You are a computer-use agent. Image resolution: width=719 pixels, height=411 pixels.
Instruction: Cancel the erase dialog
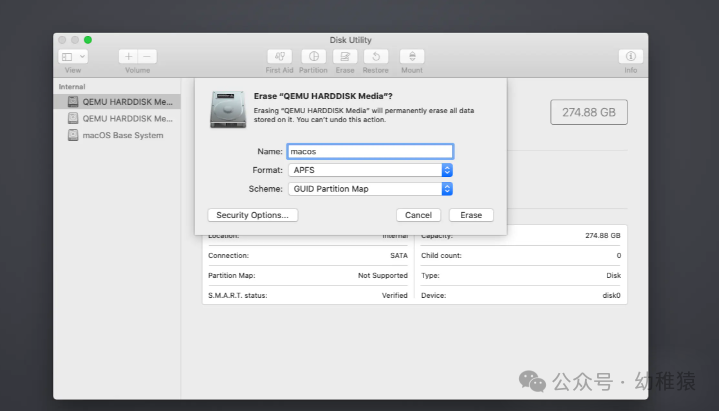418,215
